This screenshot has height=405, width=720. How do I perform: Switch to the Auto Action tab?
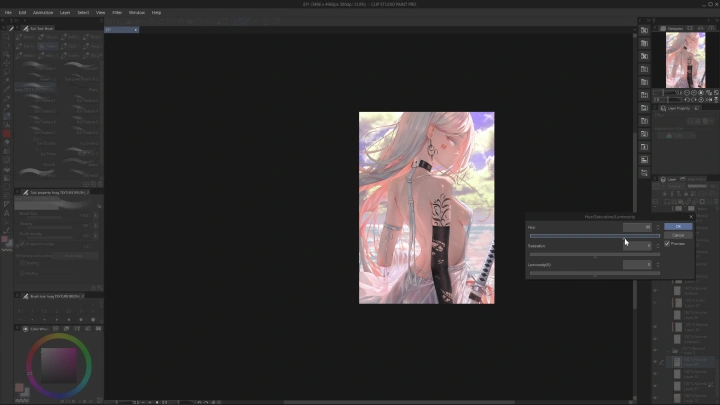click(693, 179)
